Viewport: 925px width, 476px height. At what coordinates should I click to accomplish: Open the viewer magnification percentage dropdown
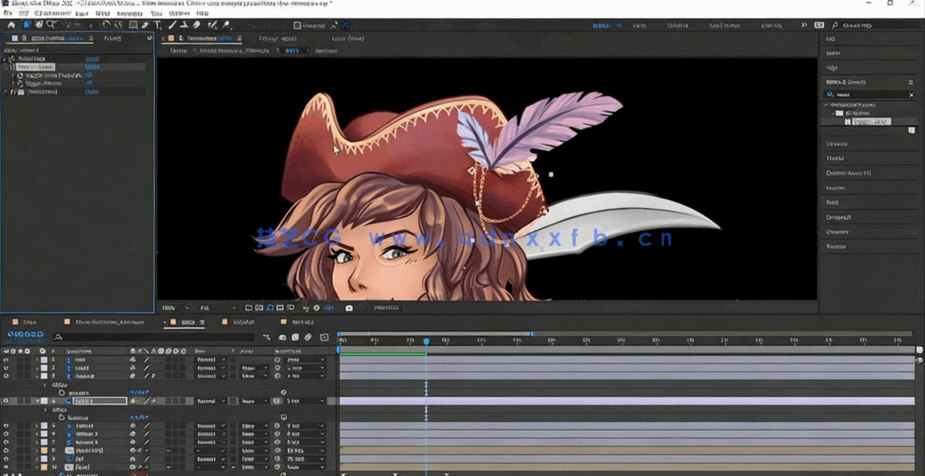click(174, 308)
